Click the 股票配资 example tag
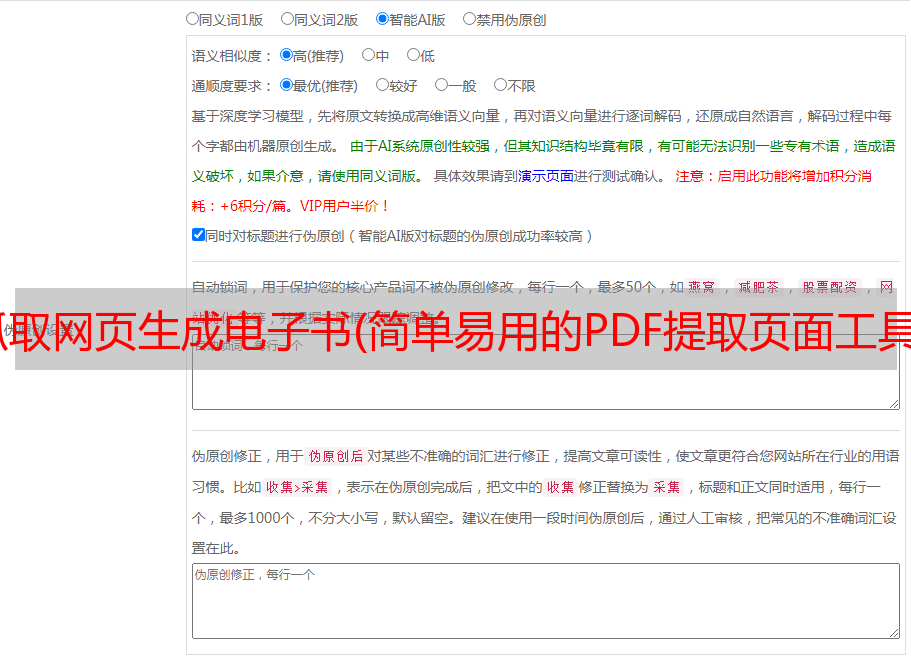911x658 pixels. (x=830, y=287)
